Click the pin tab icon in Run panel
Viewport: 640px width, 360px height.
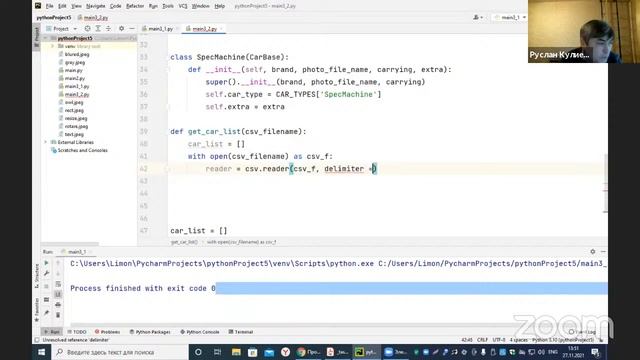[x=47, y=313]
